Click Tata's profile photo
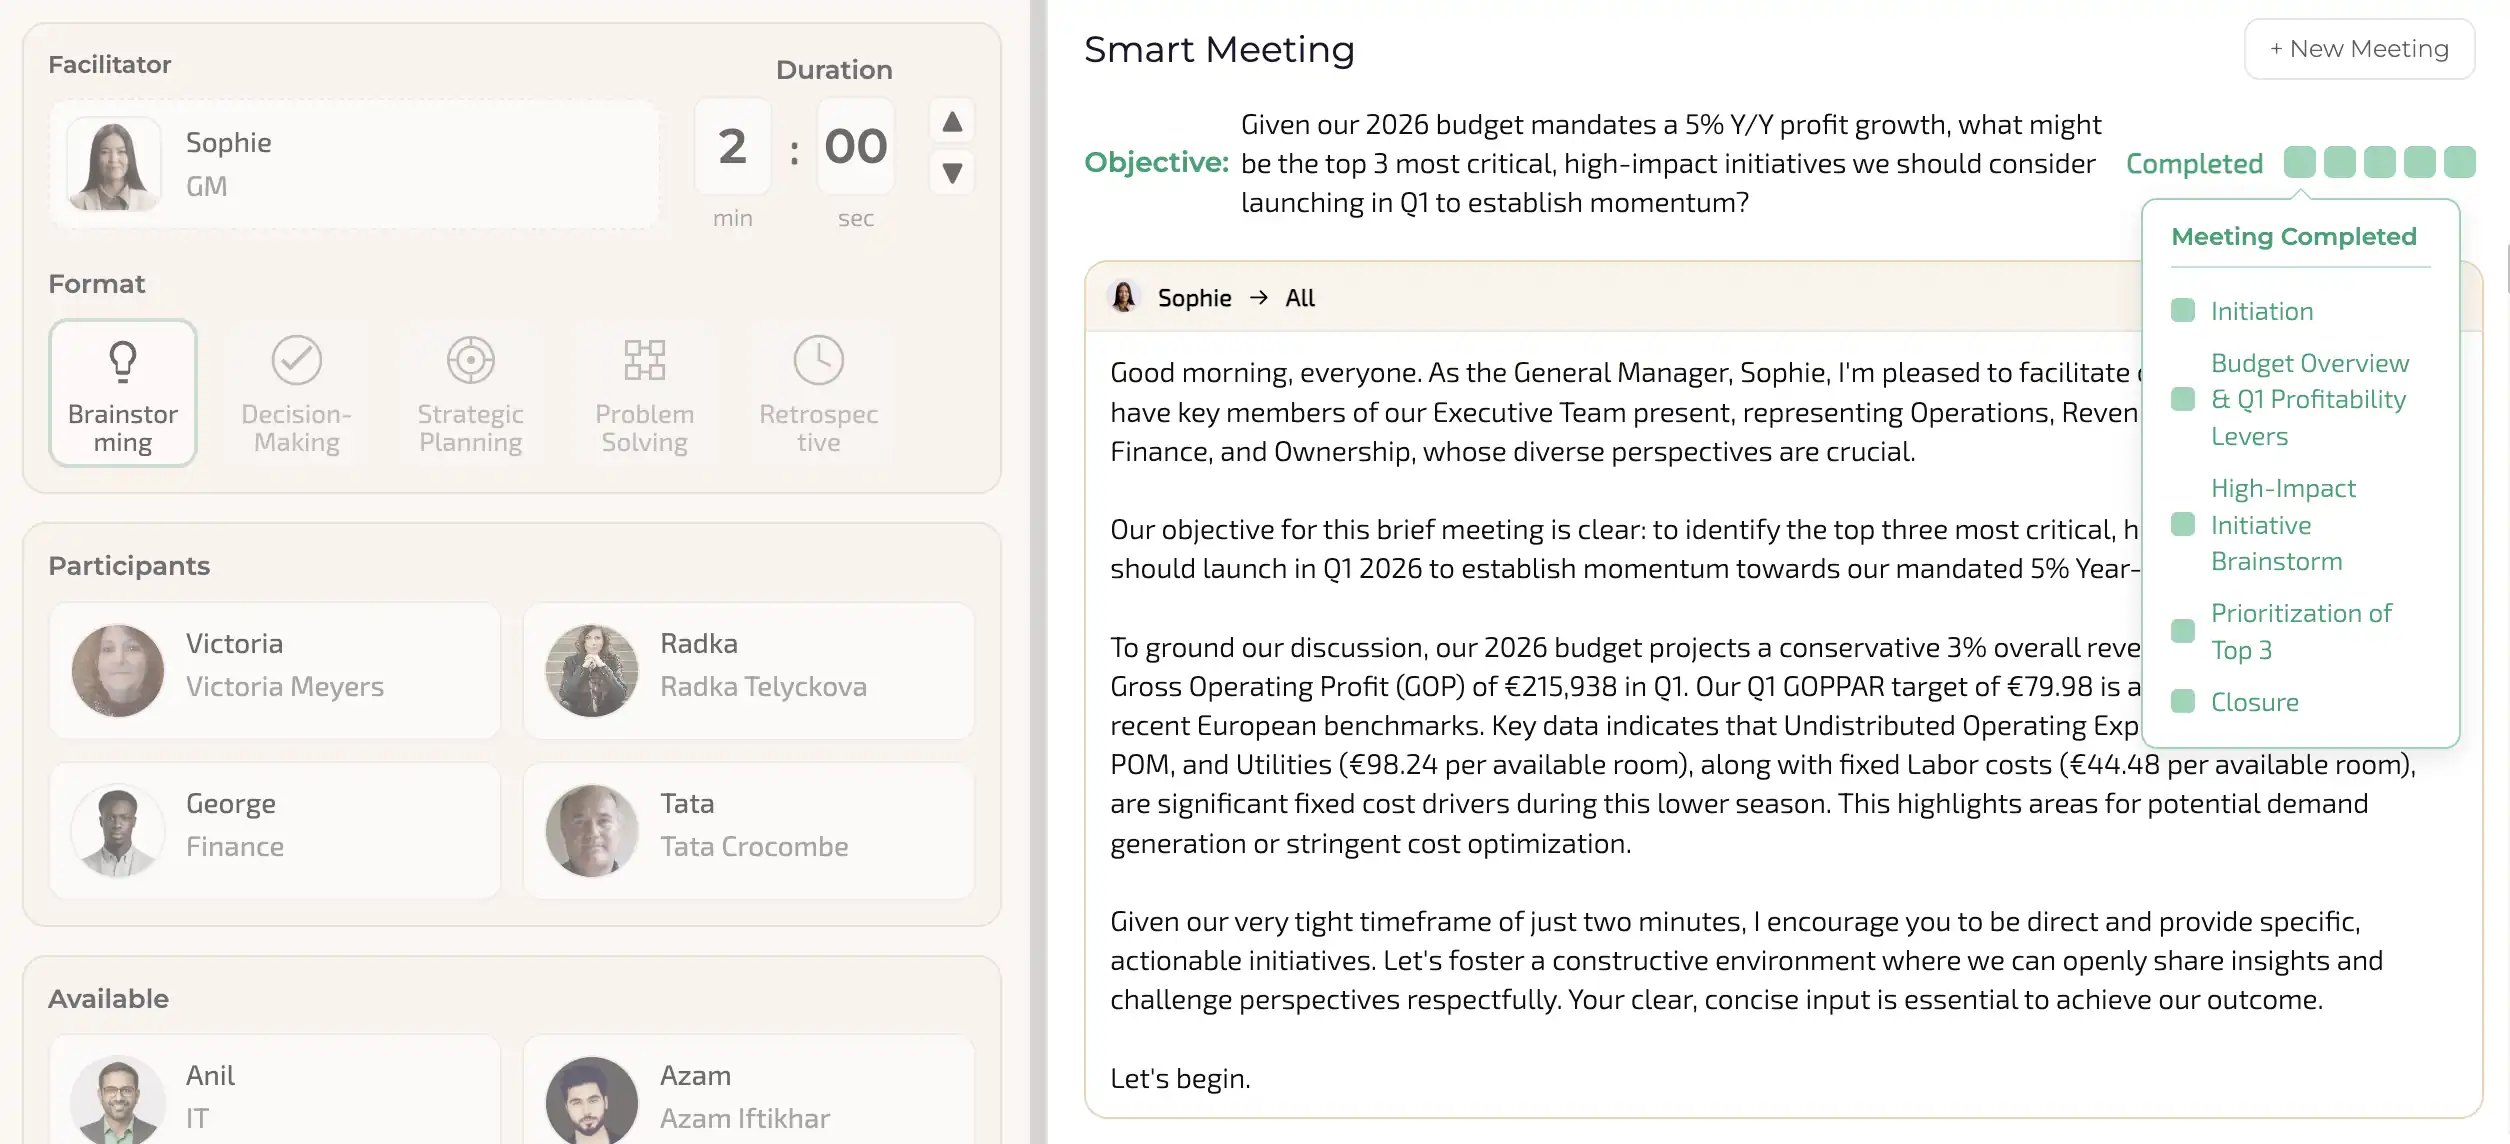Image resolution: width=2510 pixels, height=1144 pixels. (592, 830)
